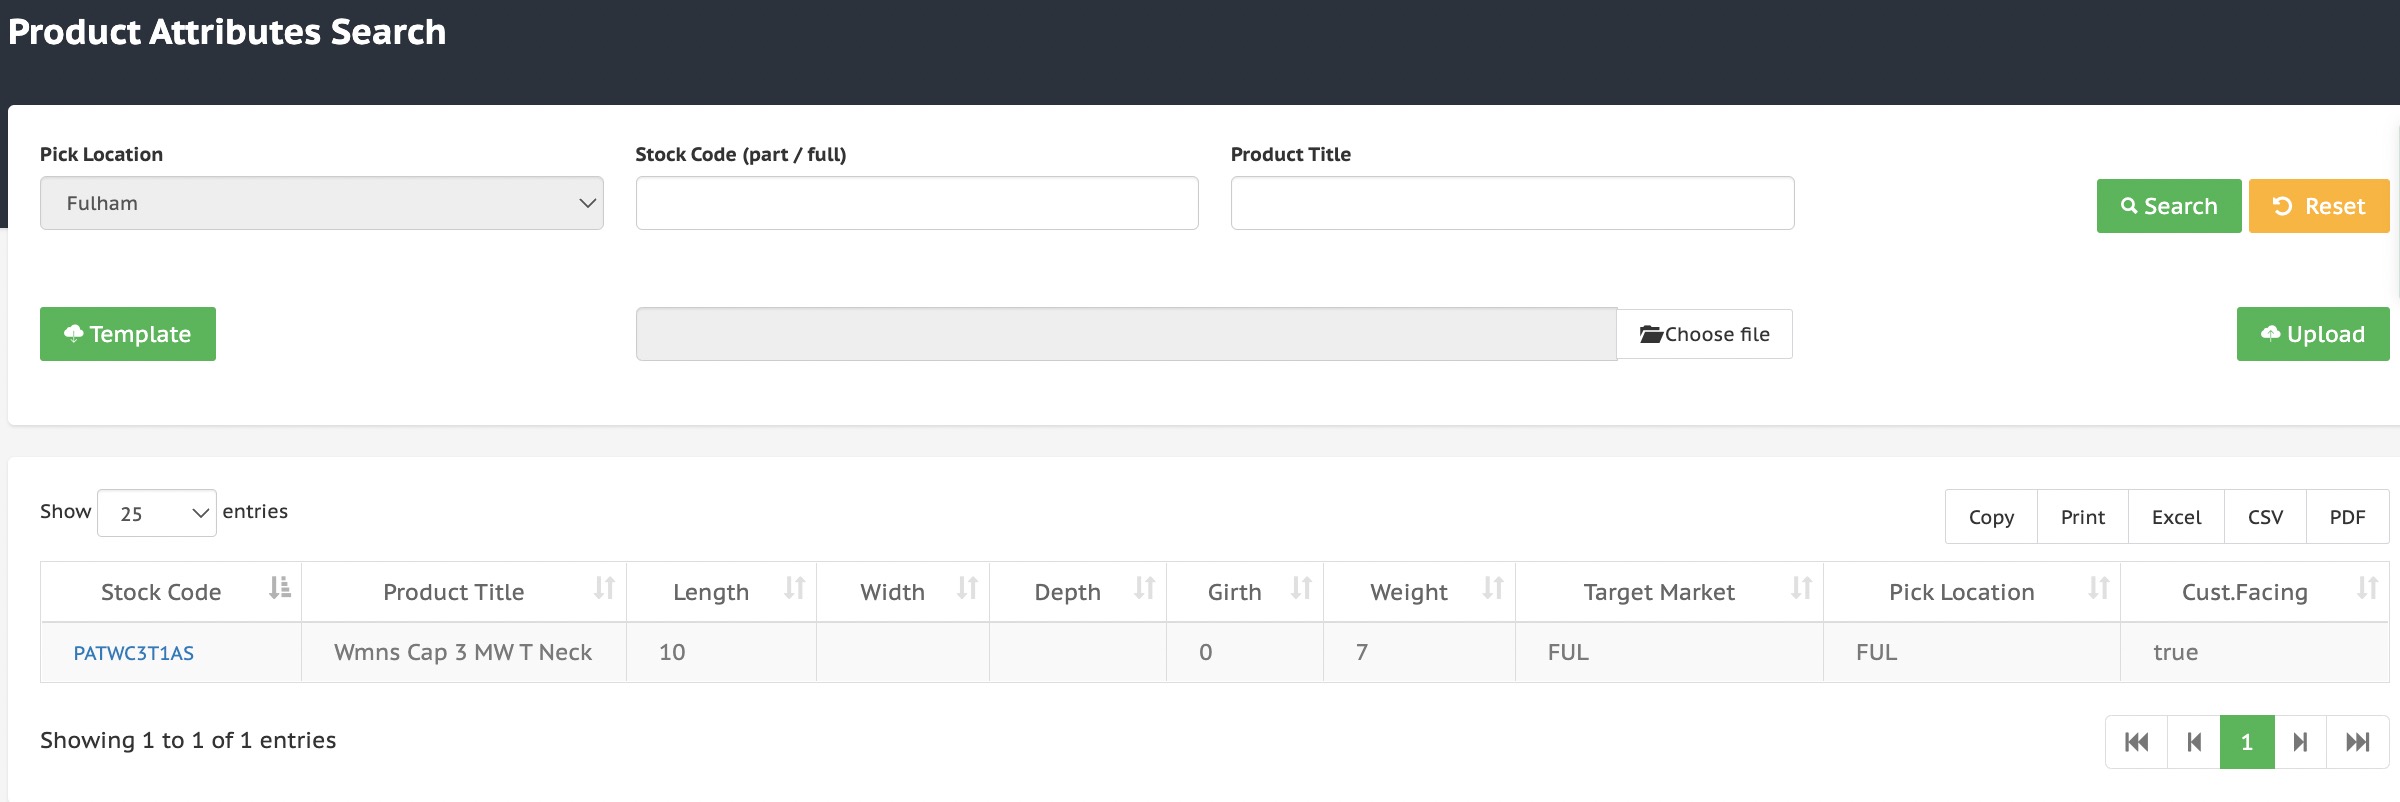The image size is (2400, 802).
Task: Click the green Search button
Action: pos(2169,206)
